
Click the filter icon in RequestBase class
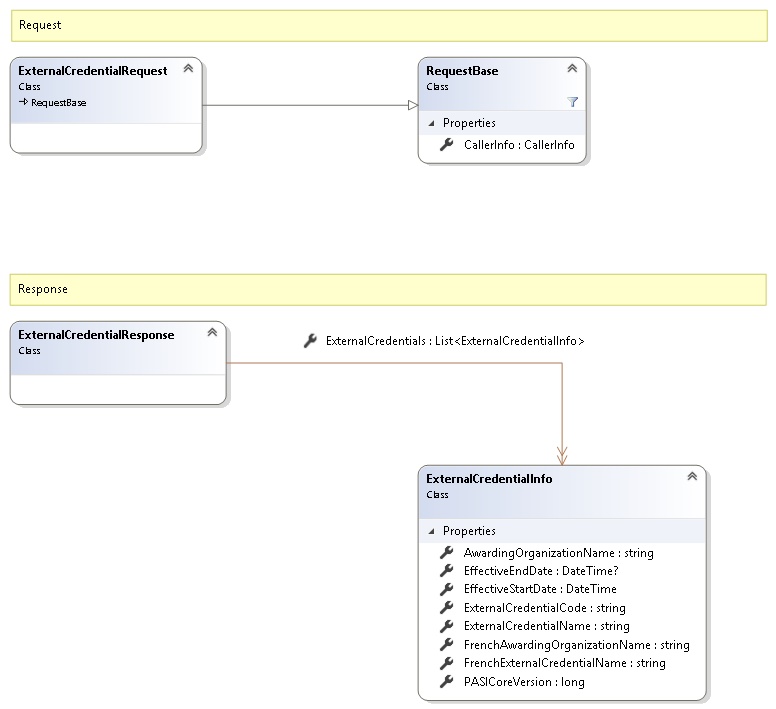click(572, 102)
